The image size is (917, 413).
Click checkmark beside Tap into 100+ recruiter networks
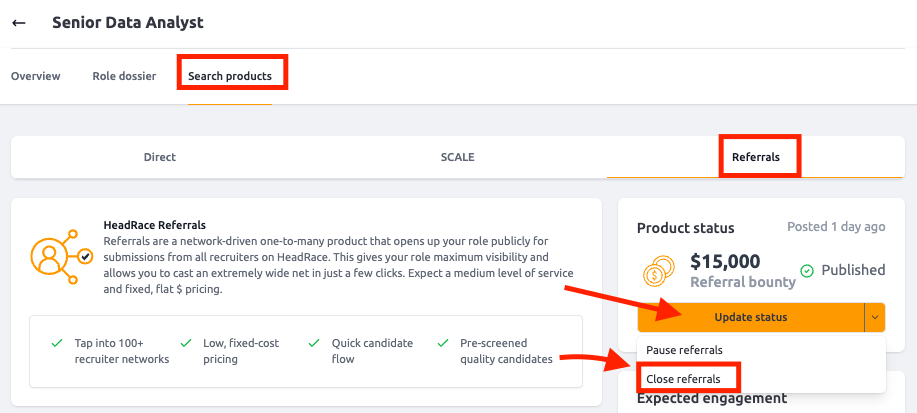tap(57, 343)
